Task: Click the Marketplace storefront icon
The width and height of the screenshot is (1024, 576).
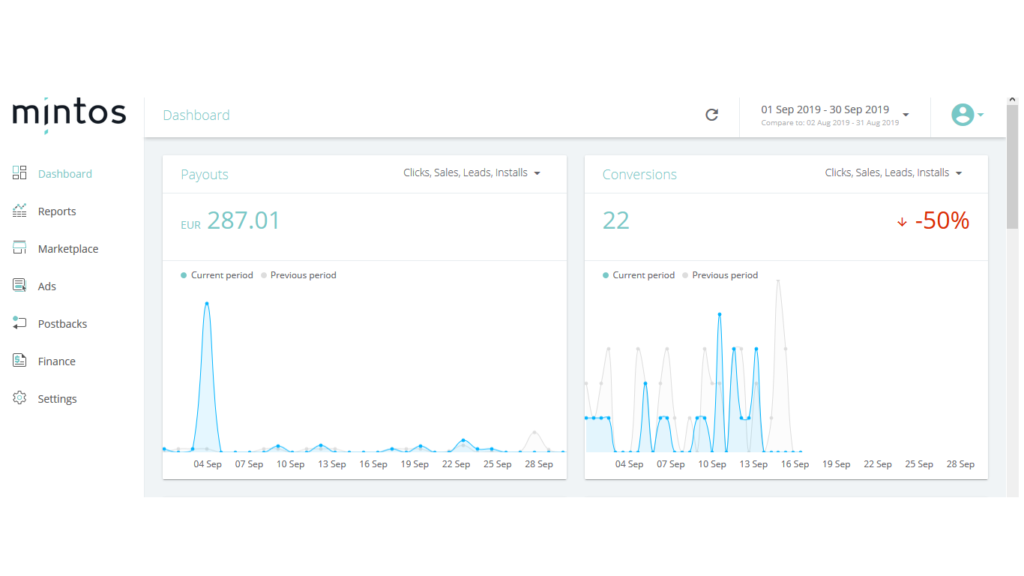Action: point(20,248)
